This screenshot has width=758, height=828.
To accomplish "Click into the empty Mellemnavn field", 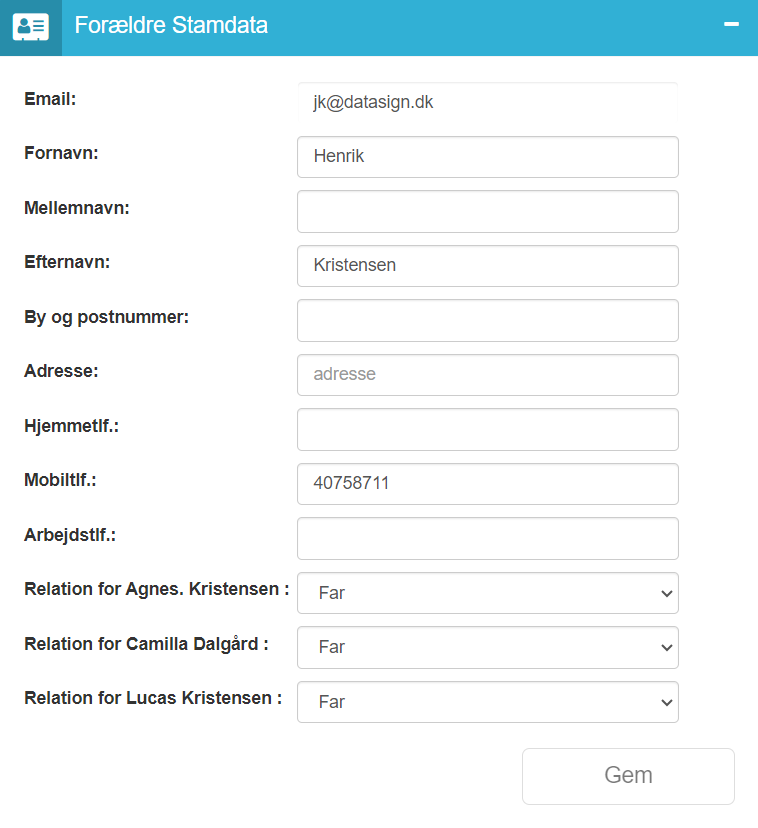I will [x=487, y=211].
